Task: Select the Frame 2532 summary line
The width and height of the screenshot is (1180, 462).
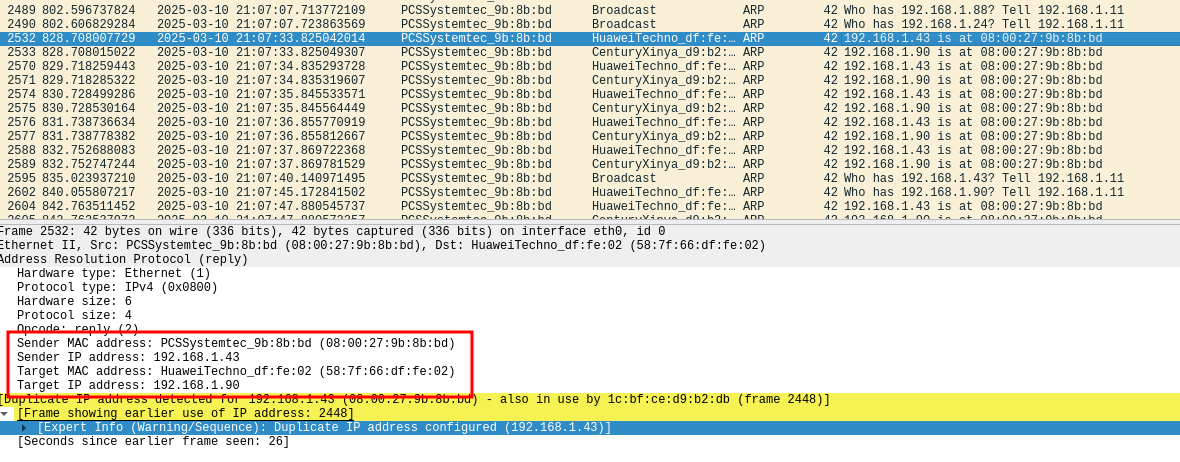Action: click(330, 232)
